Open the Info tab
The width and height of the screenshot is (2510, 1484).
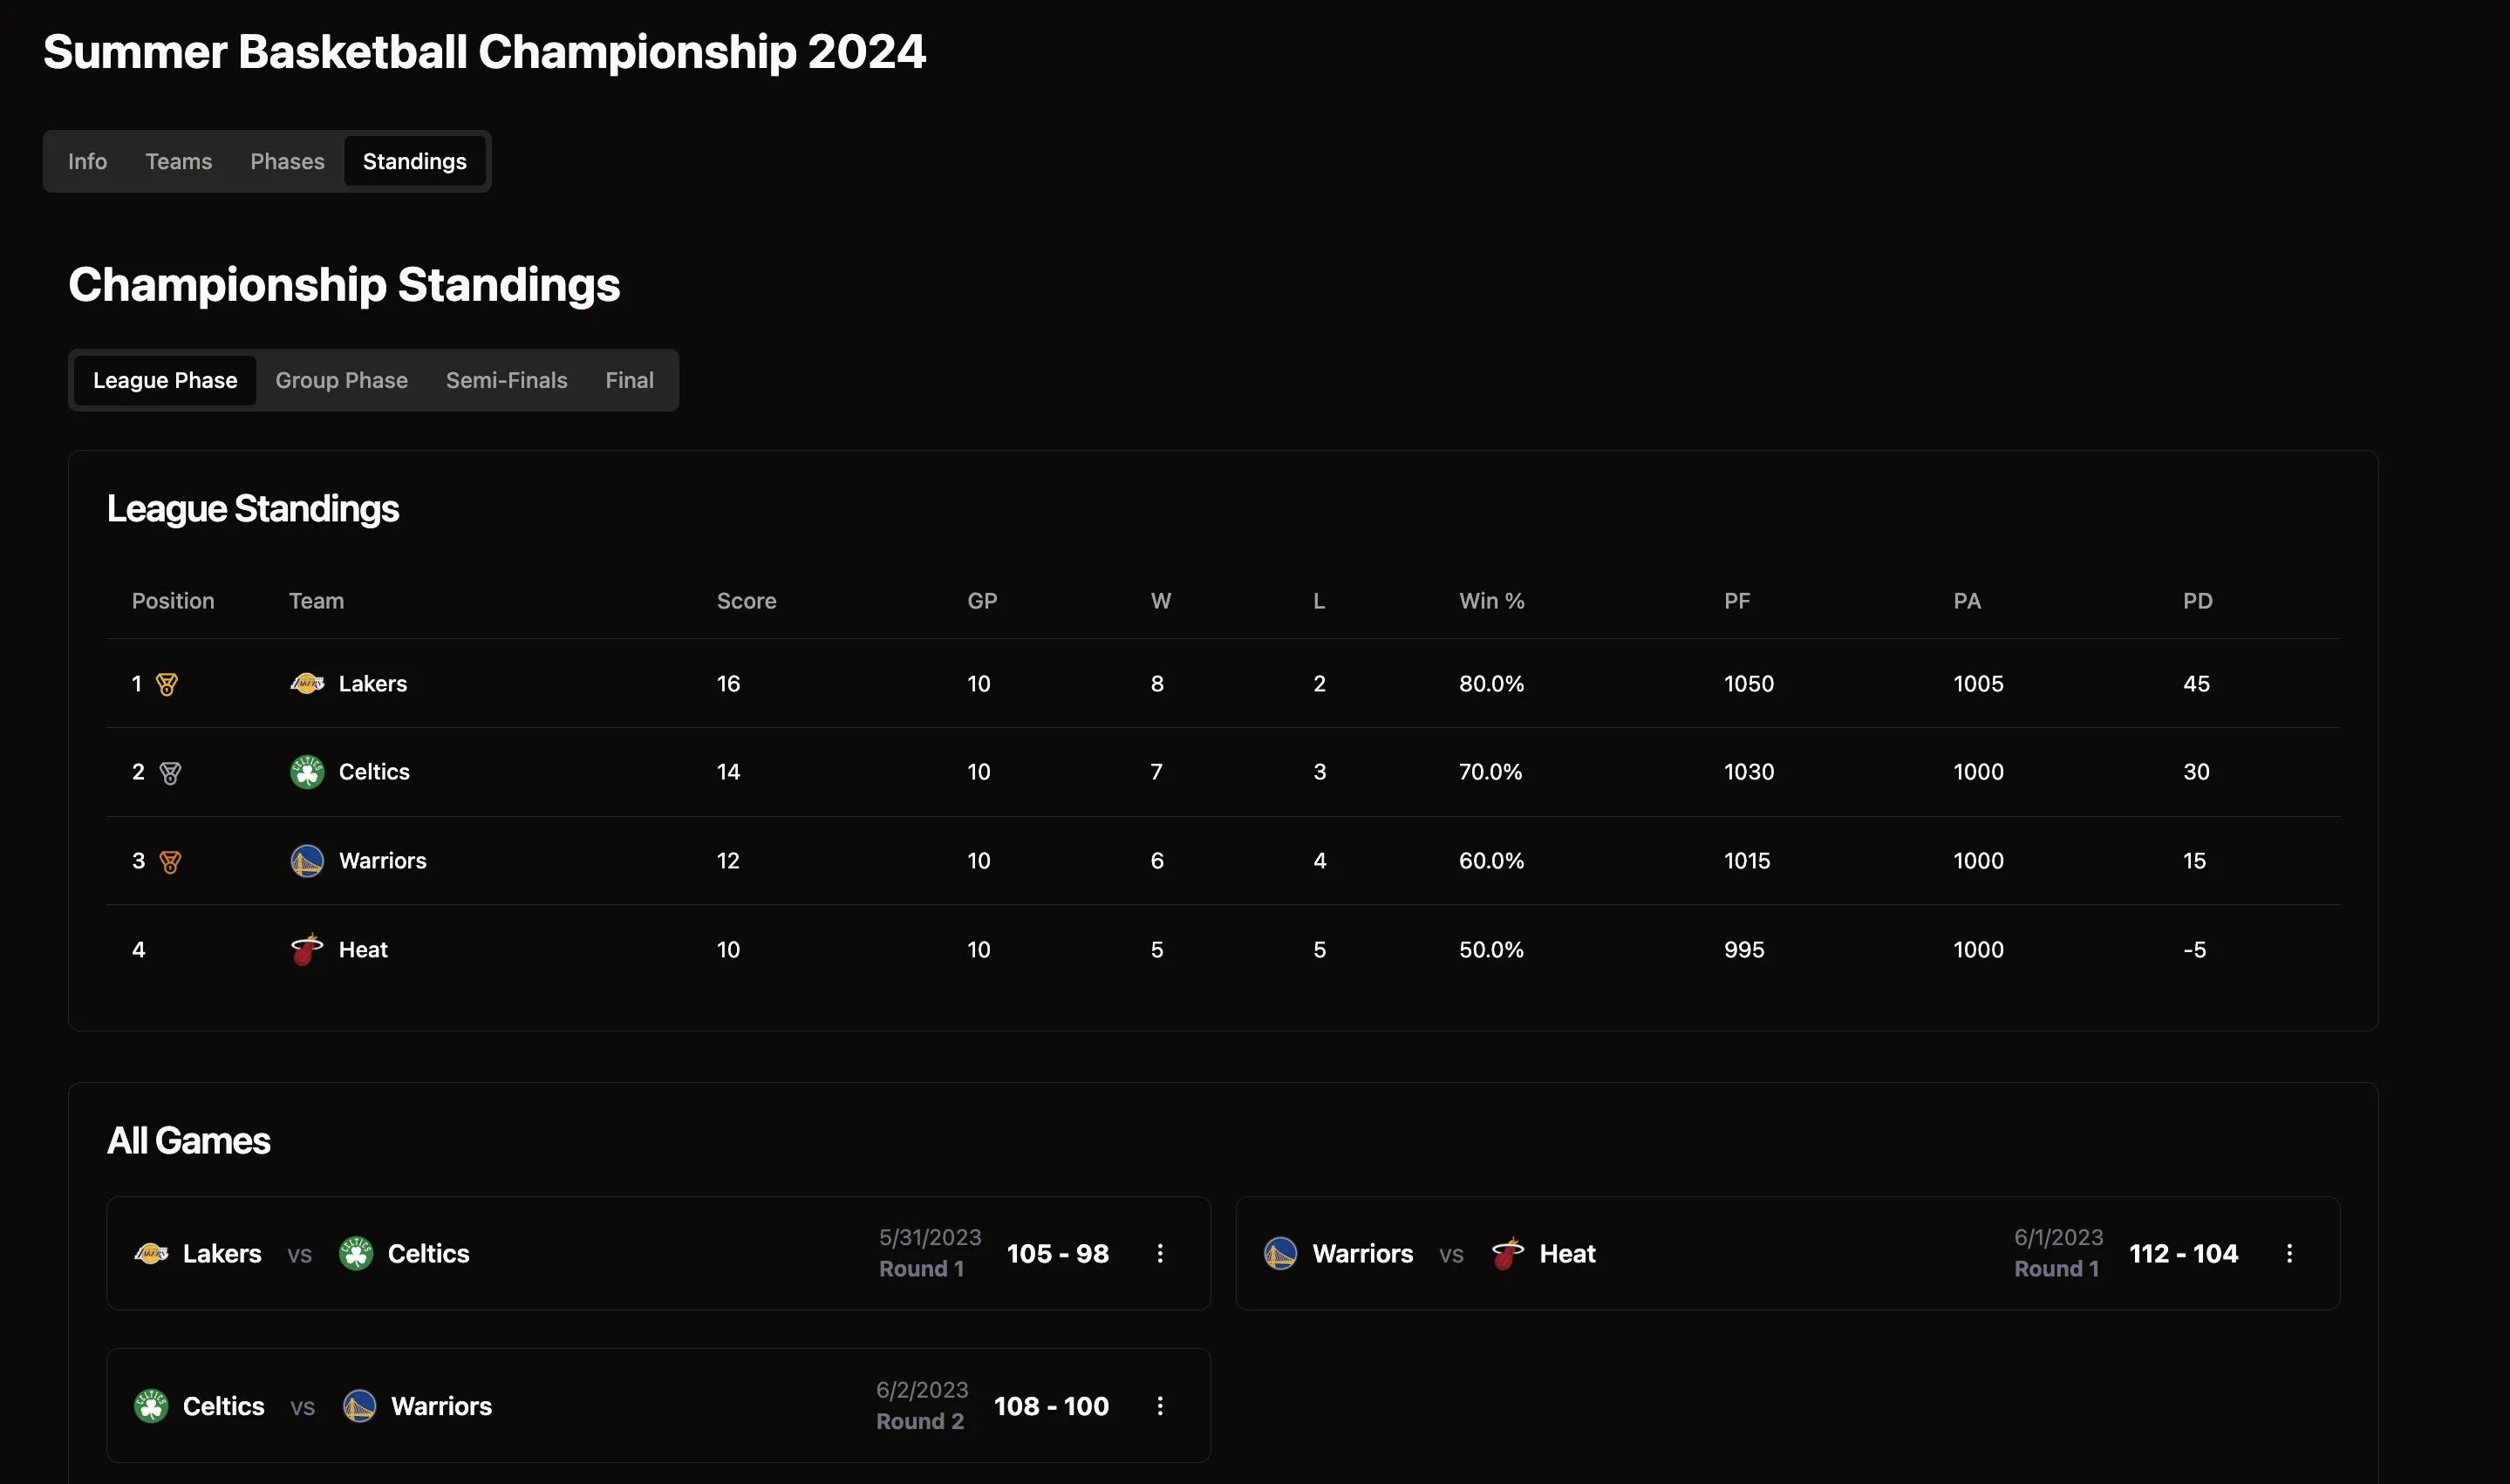tap(87, 161)
